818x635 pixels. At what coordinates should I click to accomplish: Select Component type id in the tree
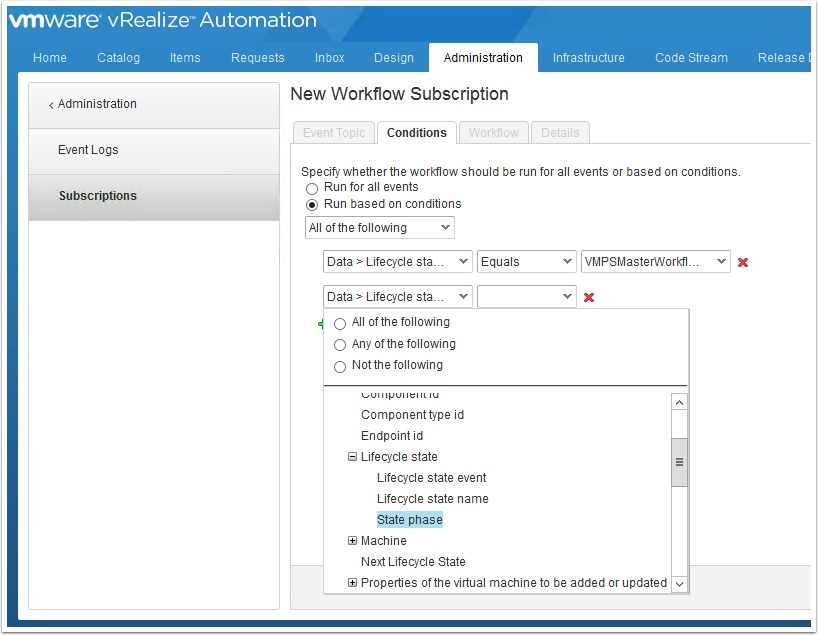coord(412,415)
